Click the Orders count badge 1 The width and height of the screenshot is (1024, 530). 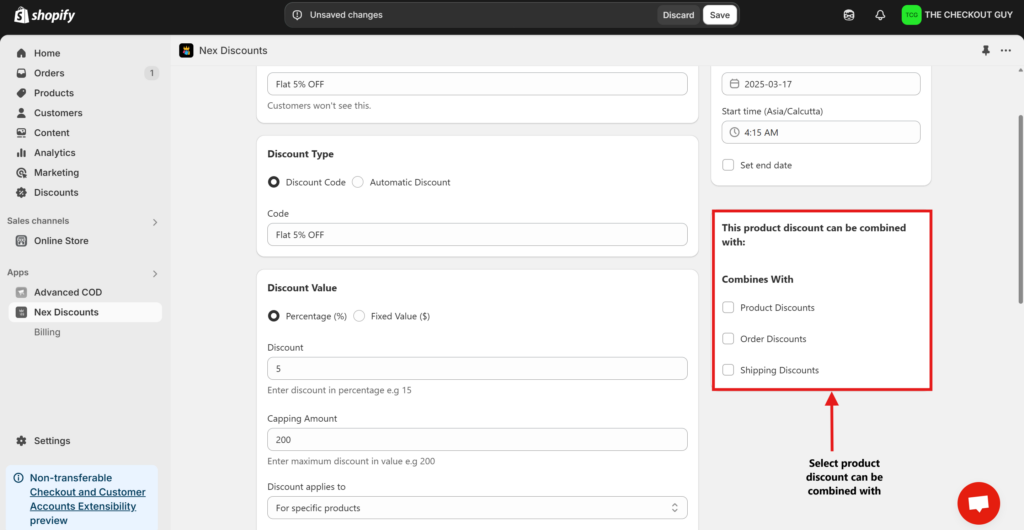[152, 73]
